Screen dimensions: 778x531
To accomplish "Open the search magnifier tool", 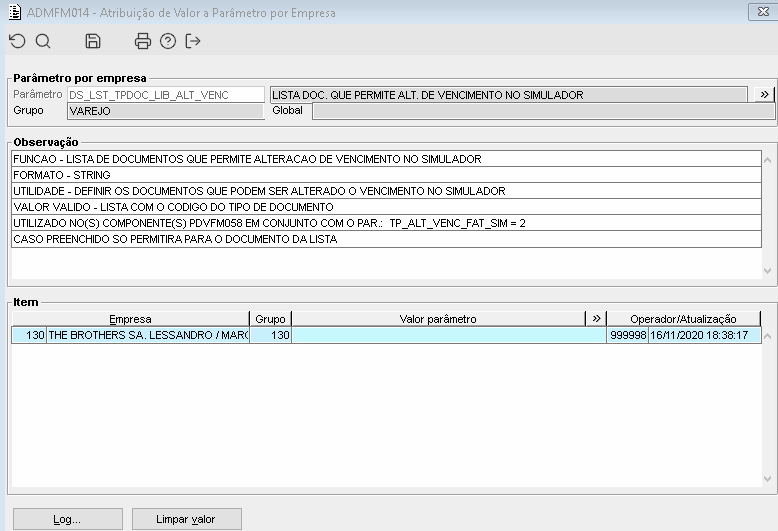I will (x=43, y=41).
